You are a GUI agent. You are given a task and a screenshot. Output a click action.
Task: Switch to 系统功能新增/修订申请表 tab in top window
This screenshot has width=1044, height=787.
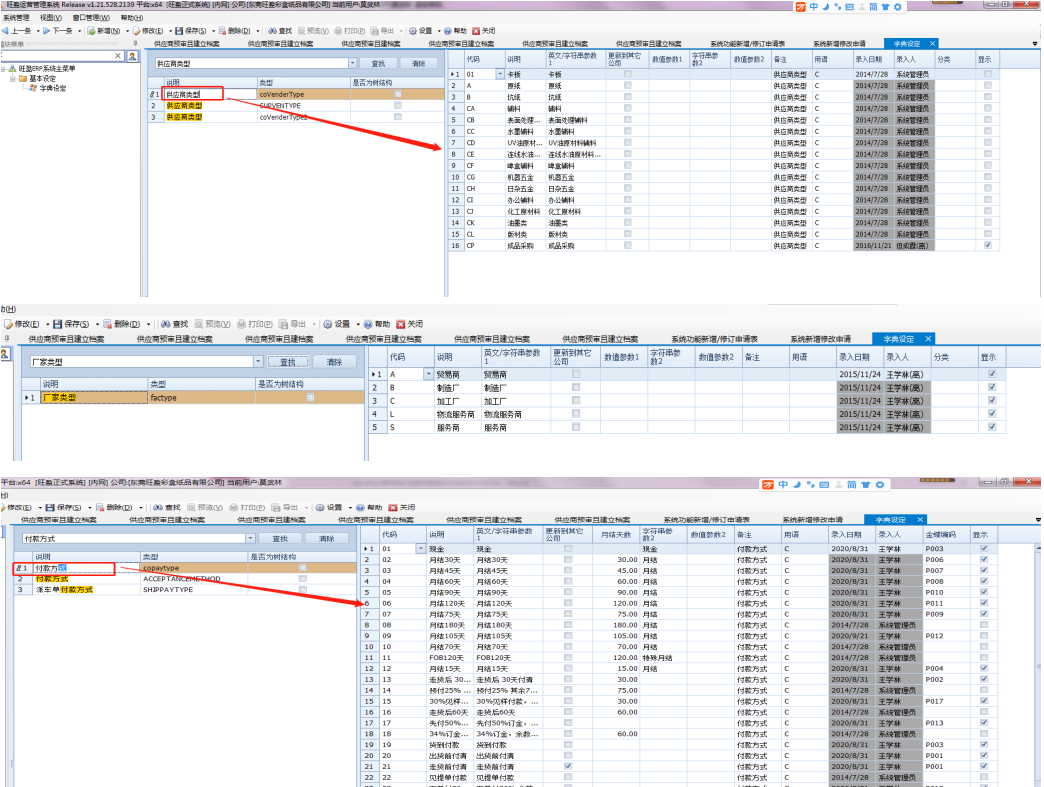[747, 44]
